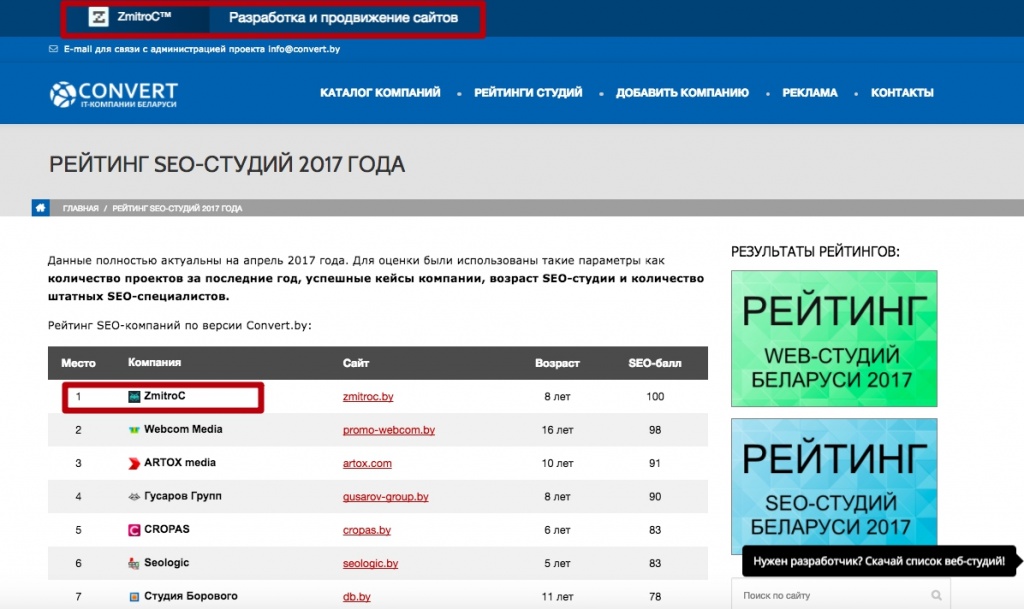Image resolution: width=1024 pixels, height=609 pixels.
Task: Click the Webcom Media company icon
Action: pos(134,429)
